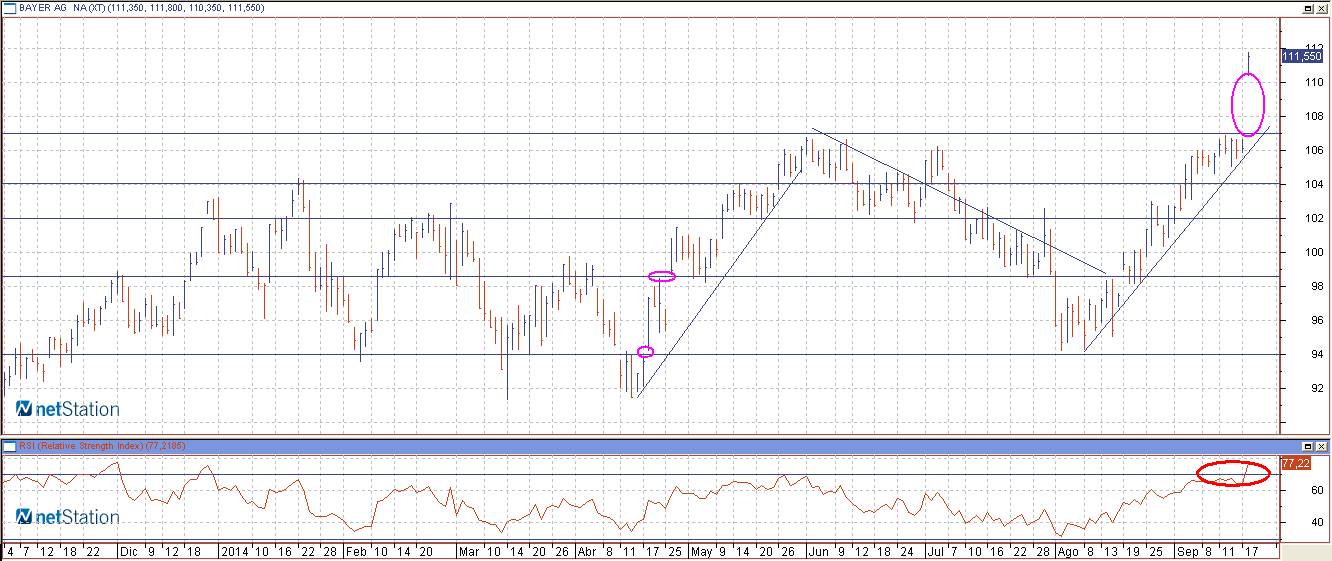The width and height of the screenshot is (1332, 561).
Task: Click the 104 price axis label
Action: pyautogui.click(x=1314, y=184)
